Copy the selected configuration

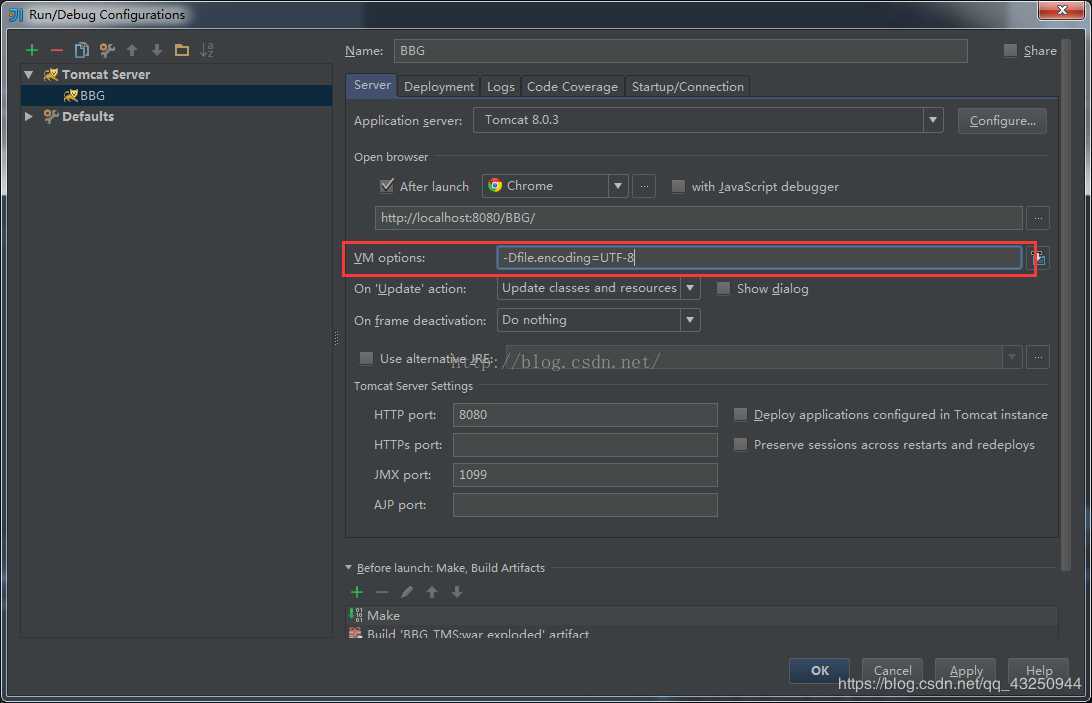pos(82,50)
